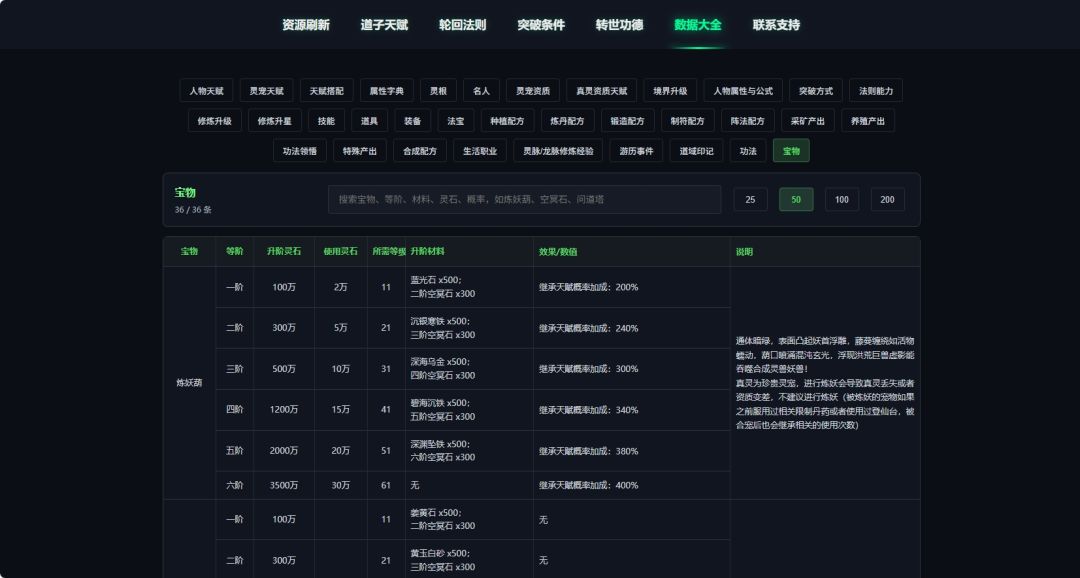Open the 灵脉/龙脉修炼经验 category

[558, 151]
